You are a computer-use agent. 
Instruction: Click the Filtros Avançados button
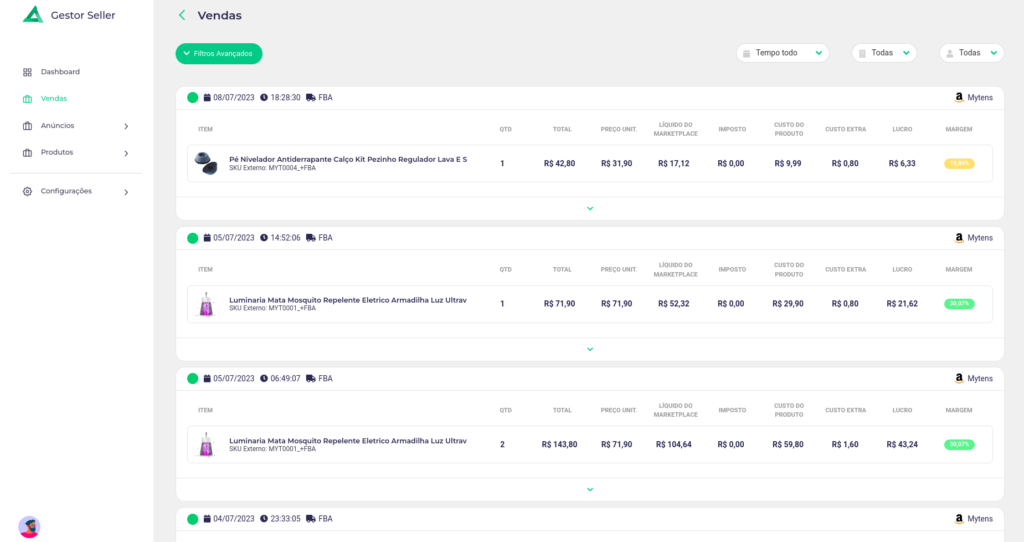click(x=219, y=53)
